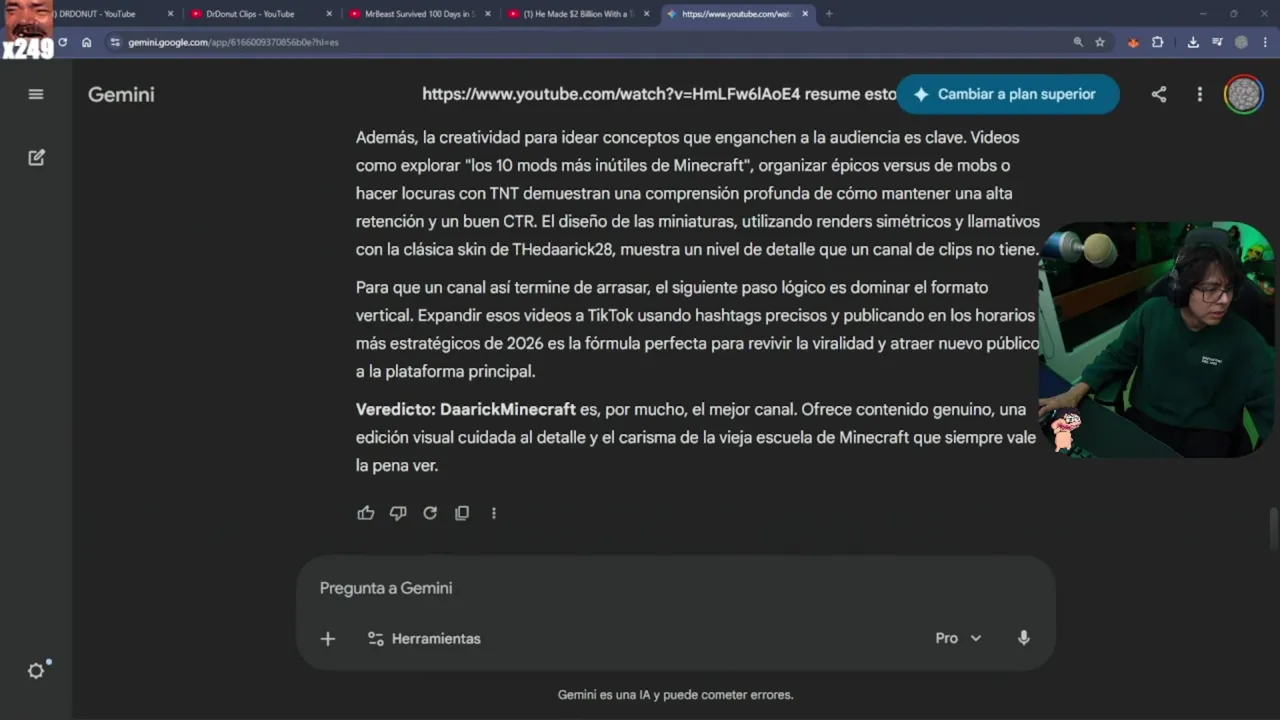Focus the Pregunta a Gemini input field
1280x720 pixels.
click(676, 588)
